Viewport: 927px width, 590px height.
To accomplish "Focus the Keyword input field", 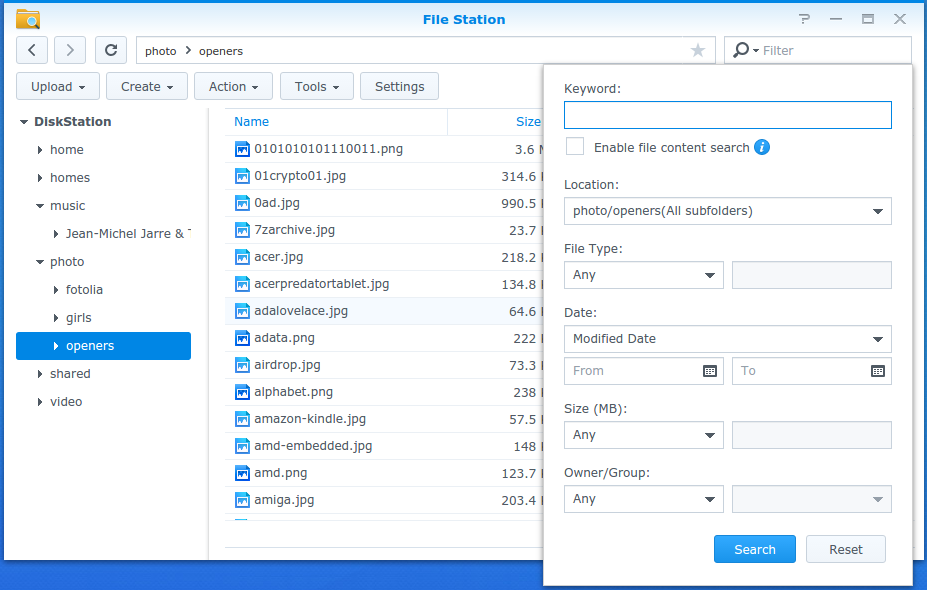I will [x=728, y=115].
